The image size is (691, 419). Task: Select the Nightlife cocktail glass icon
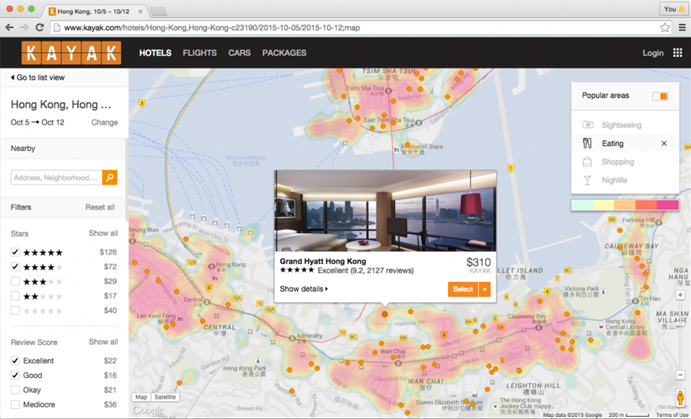(587, 180)
